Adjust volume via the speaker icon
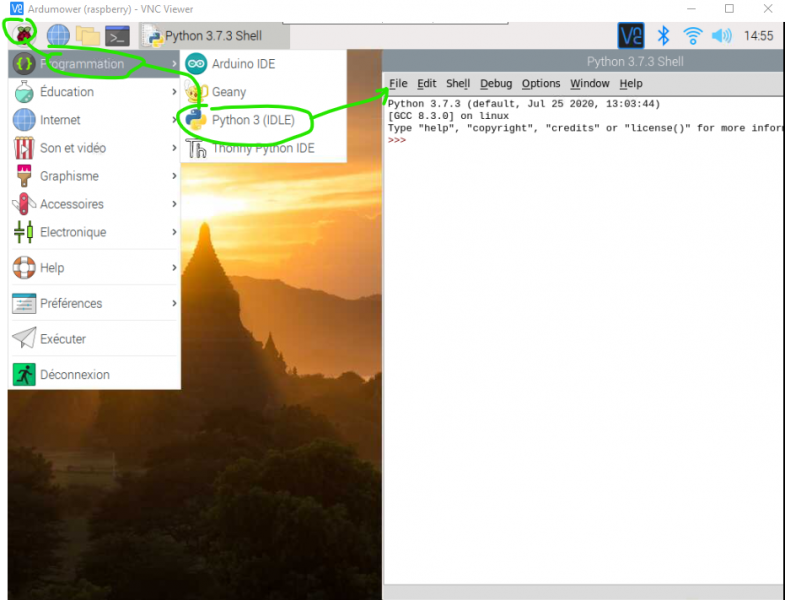 721,36
